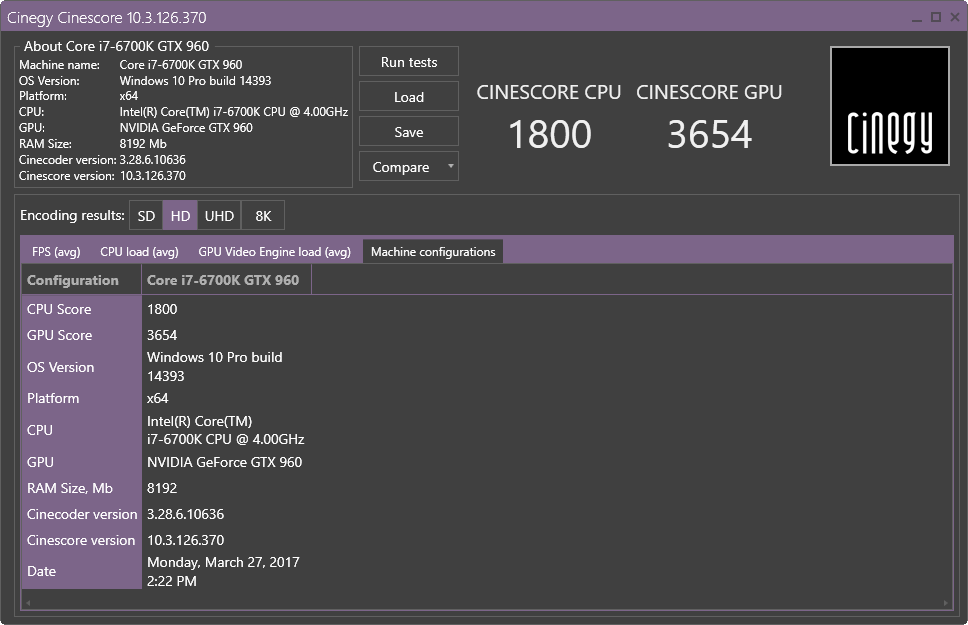This screenshot has height=625, width=968.
Task: Click scrollbar left arrow at table bottom
Action: point(28,603)
